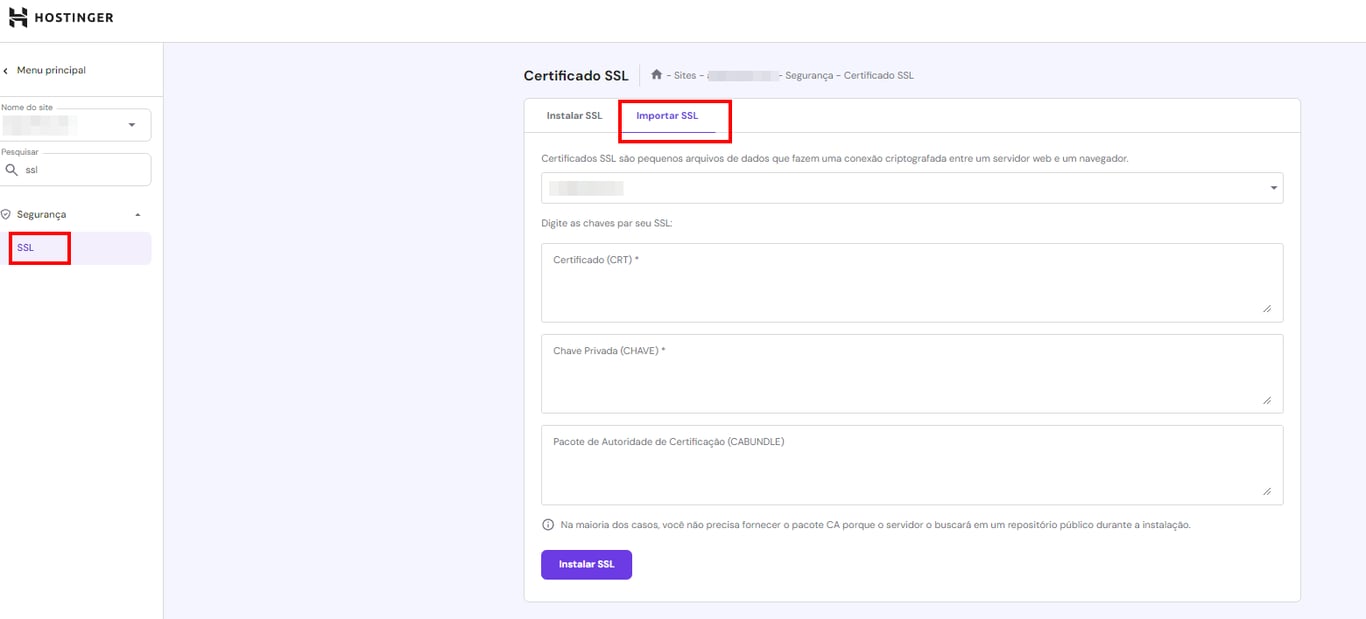Click the back chevron next to Menu principal
Screen dimensions: 1366x619
coord(8,70)
